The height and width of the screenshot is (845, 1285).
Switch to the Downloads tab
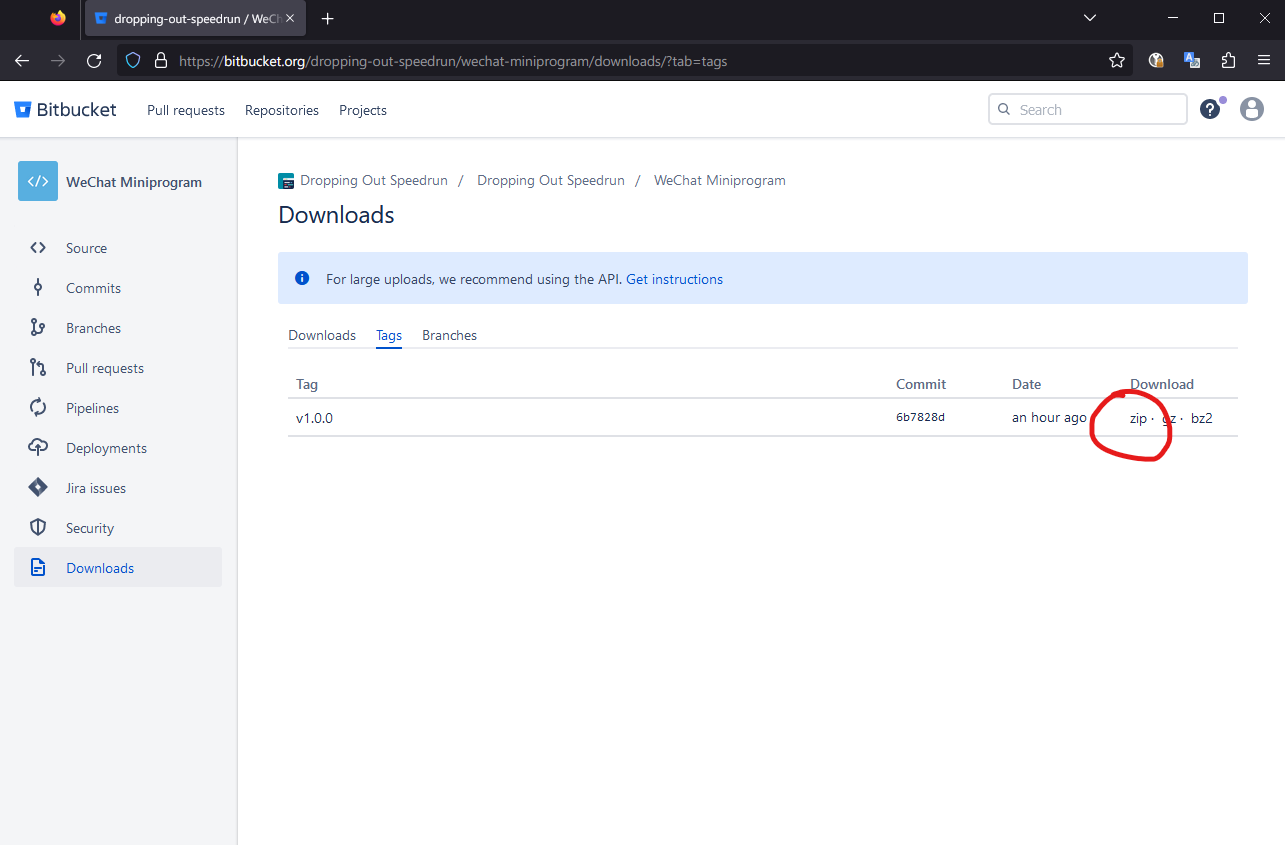(x=322, y=335)
